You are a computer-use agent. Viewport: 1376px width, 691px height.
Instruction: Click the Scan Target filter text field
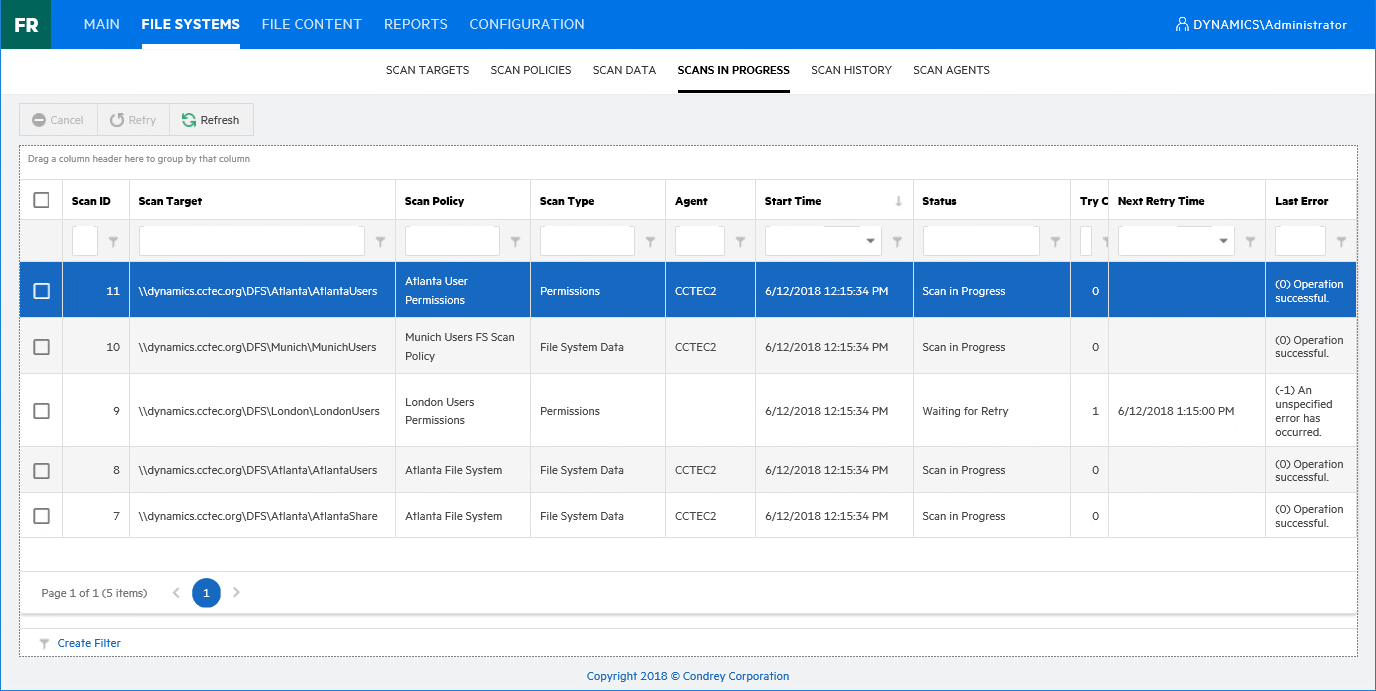click(251, 241)
